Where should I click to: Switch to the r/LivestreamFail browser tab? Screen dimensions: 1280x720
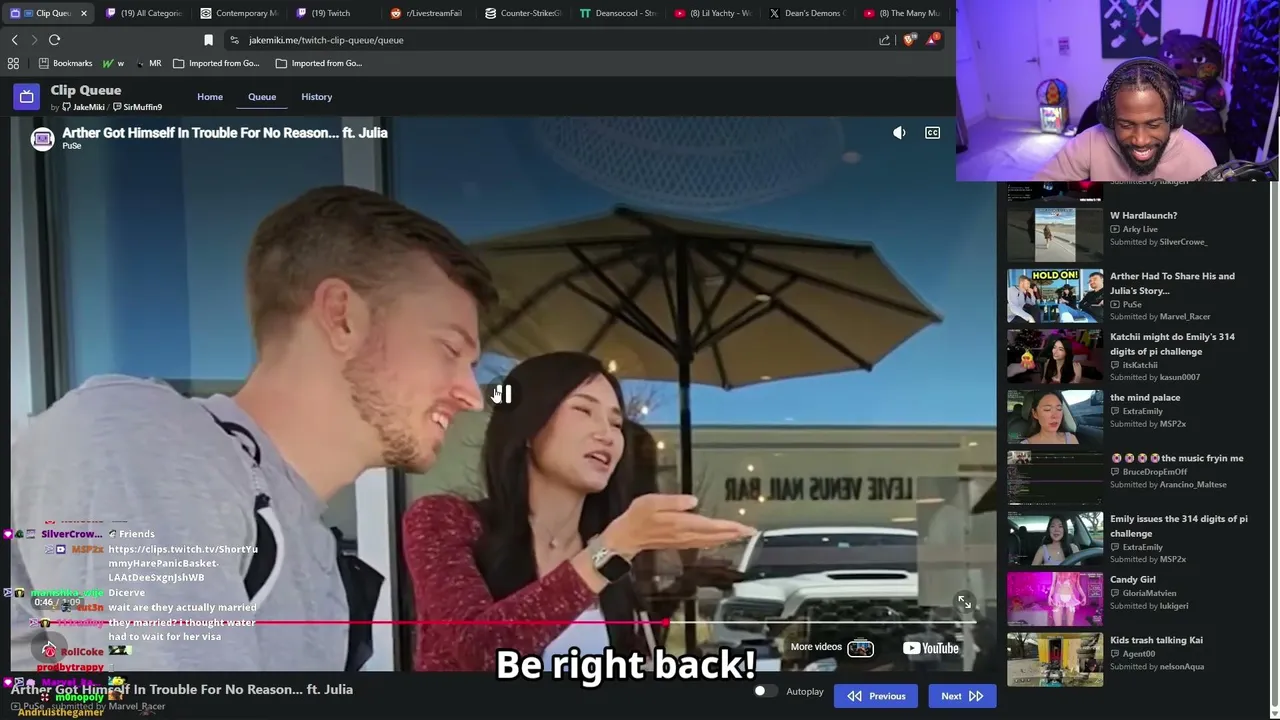(427, 13)
